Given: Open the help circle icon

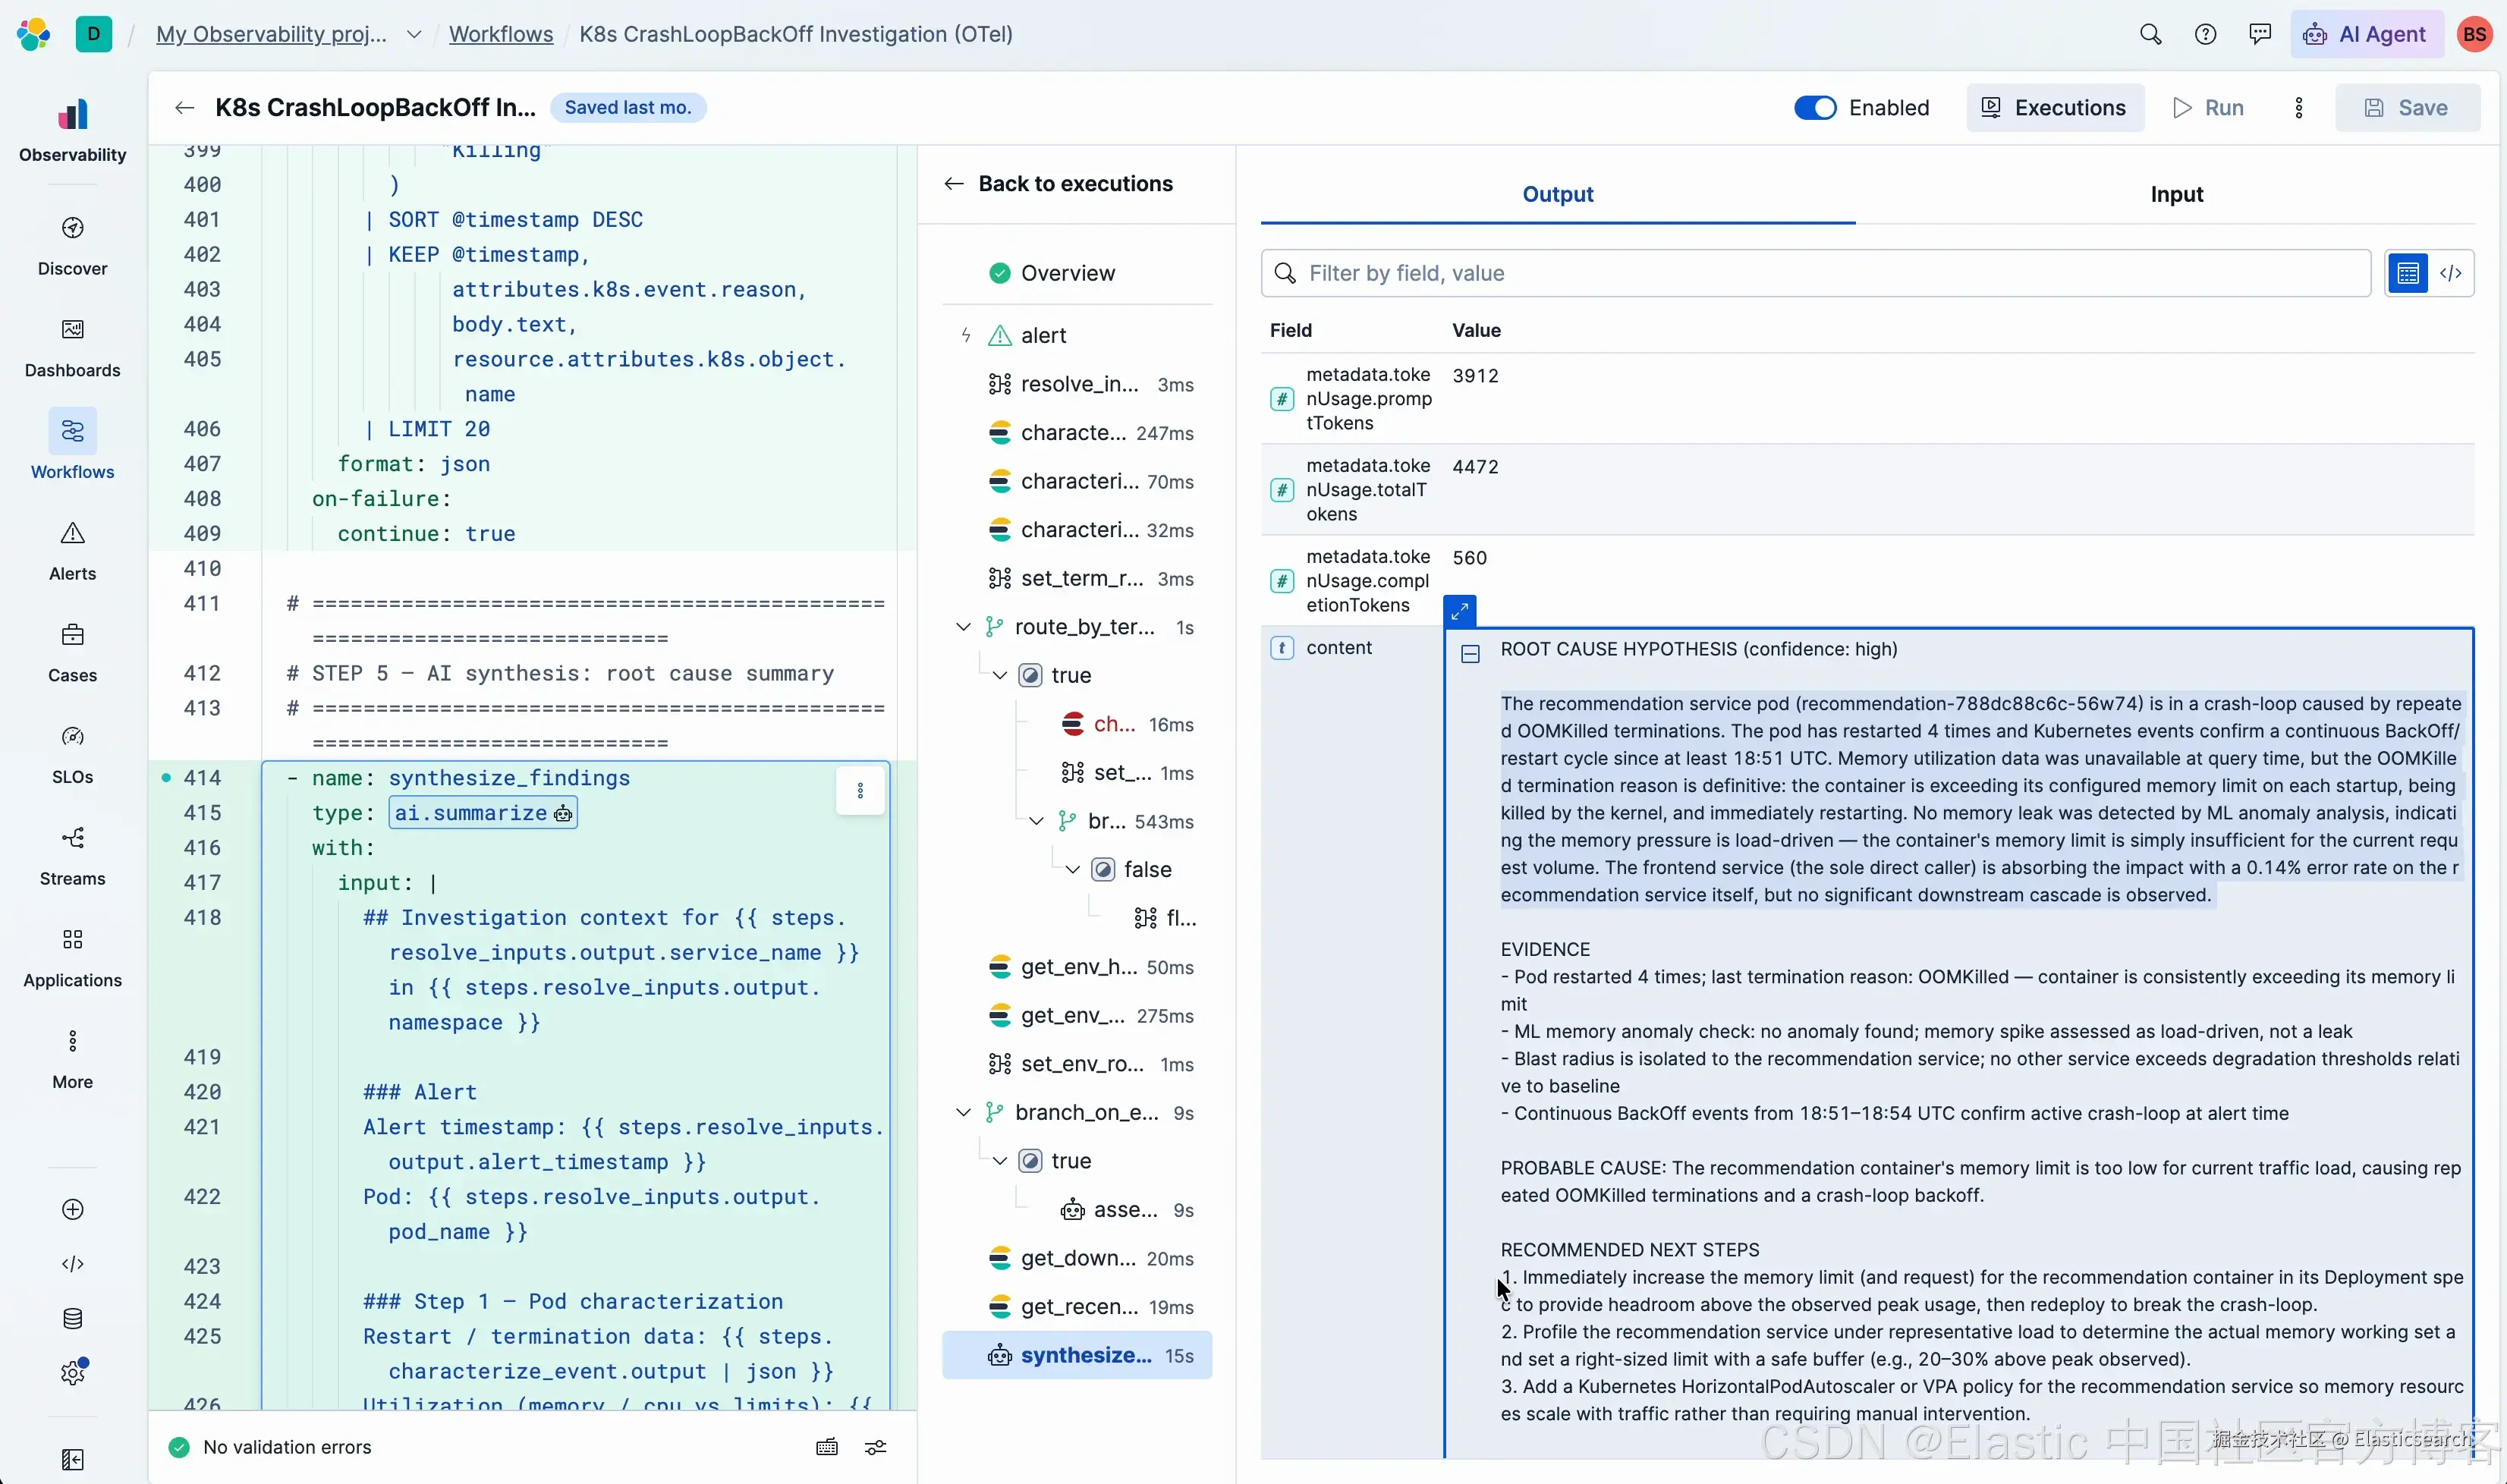Looking at the screenshot, I should coord(2205,34).
